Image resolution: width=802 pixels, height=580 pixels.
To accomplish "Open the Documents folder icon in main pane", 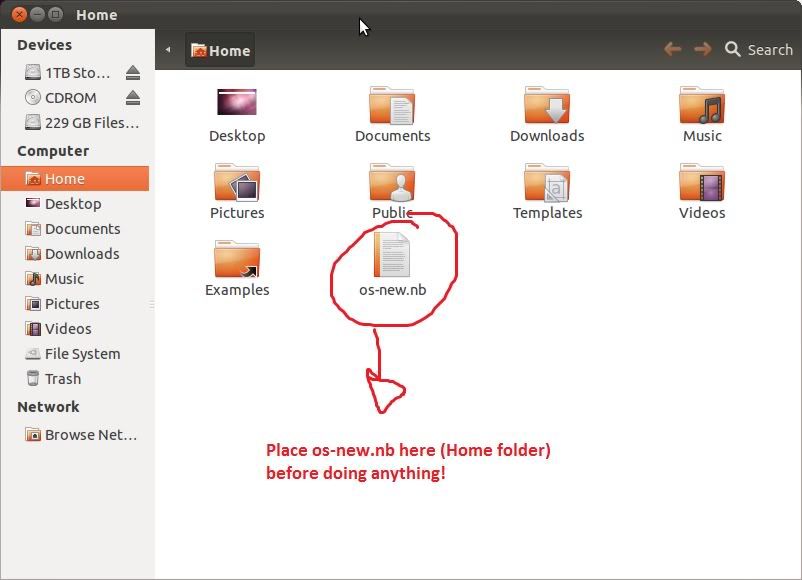I will click(392, 105).
